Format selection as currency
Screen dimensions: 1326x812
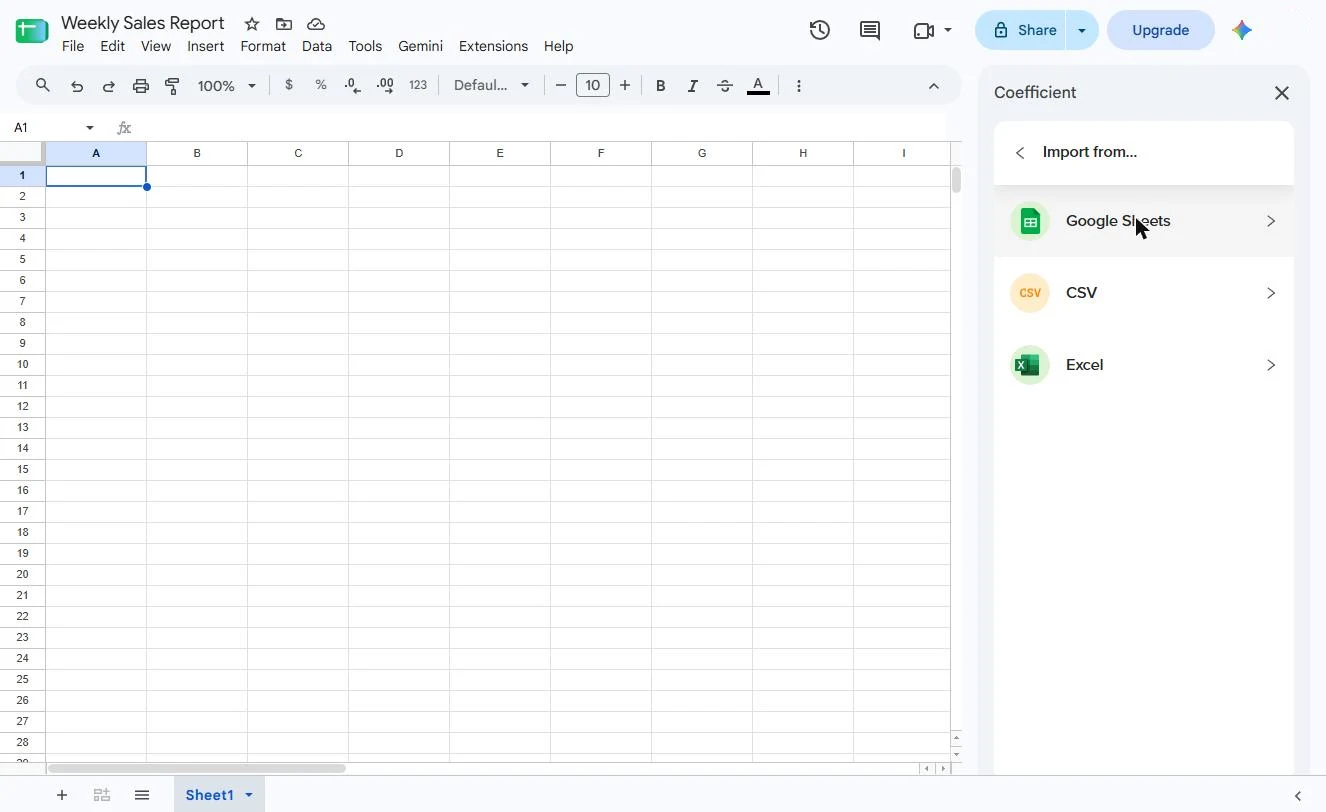click(289, 86)
